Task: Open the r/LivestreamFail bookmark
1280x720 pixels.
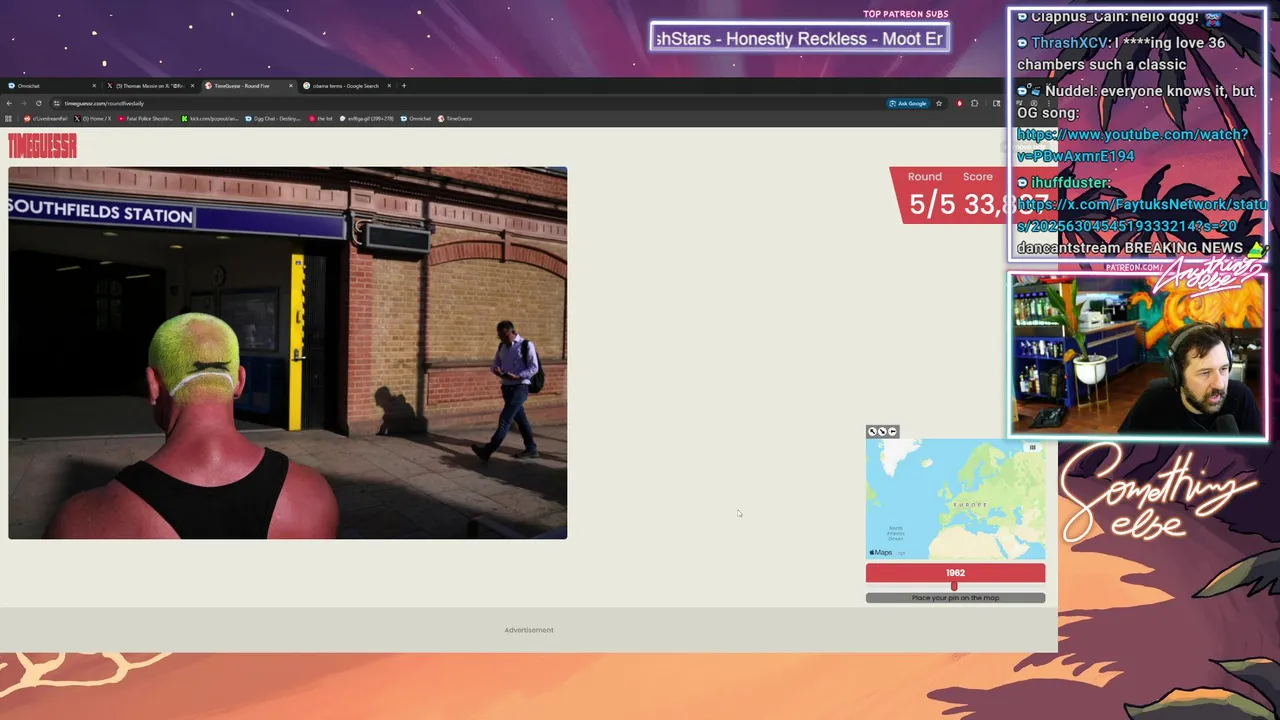Action: (44, 118)
